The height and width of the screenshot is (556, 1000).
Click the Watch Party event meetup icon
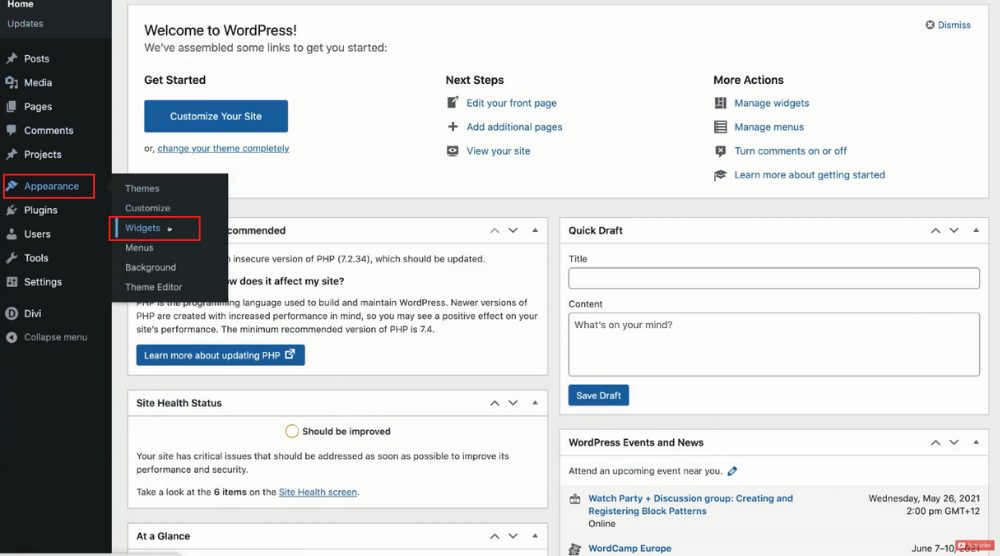(575, 499)
